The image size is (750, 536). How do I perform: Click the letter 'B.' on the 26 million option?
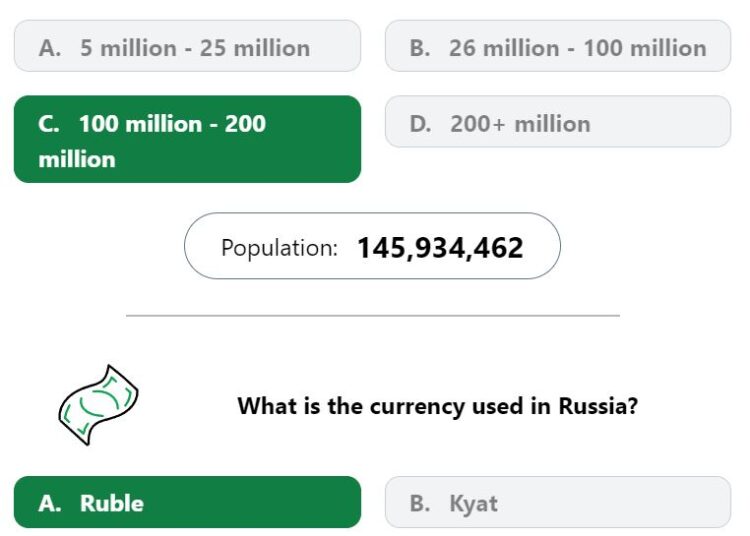click(x=420, y=48)
